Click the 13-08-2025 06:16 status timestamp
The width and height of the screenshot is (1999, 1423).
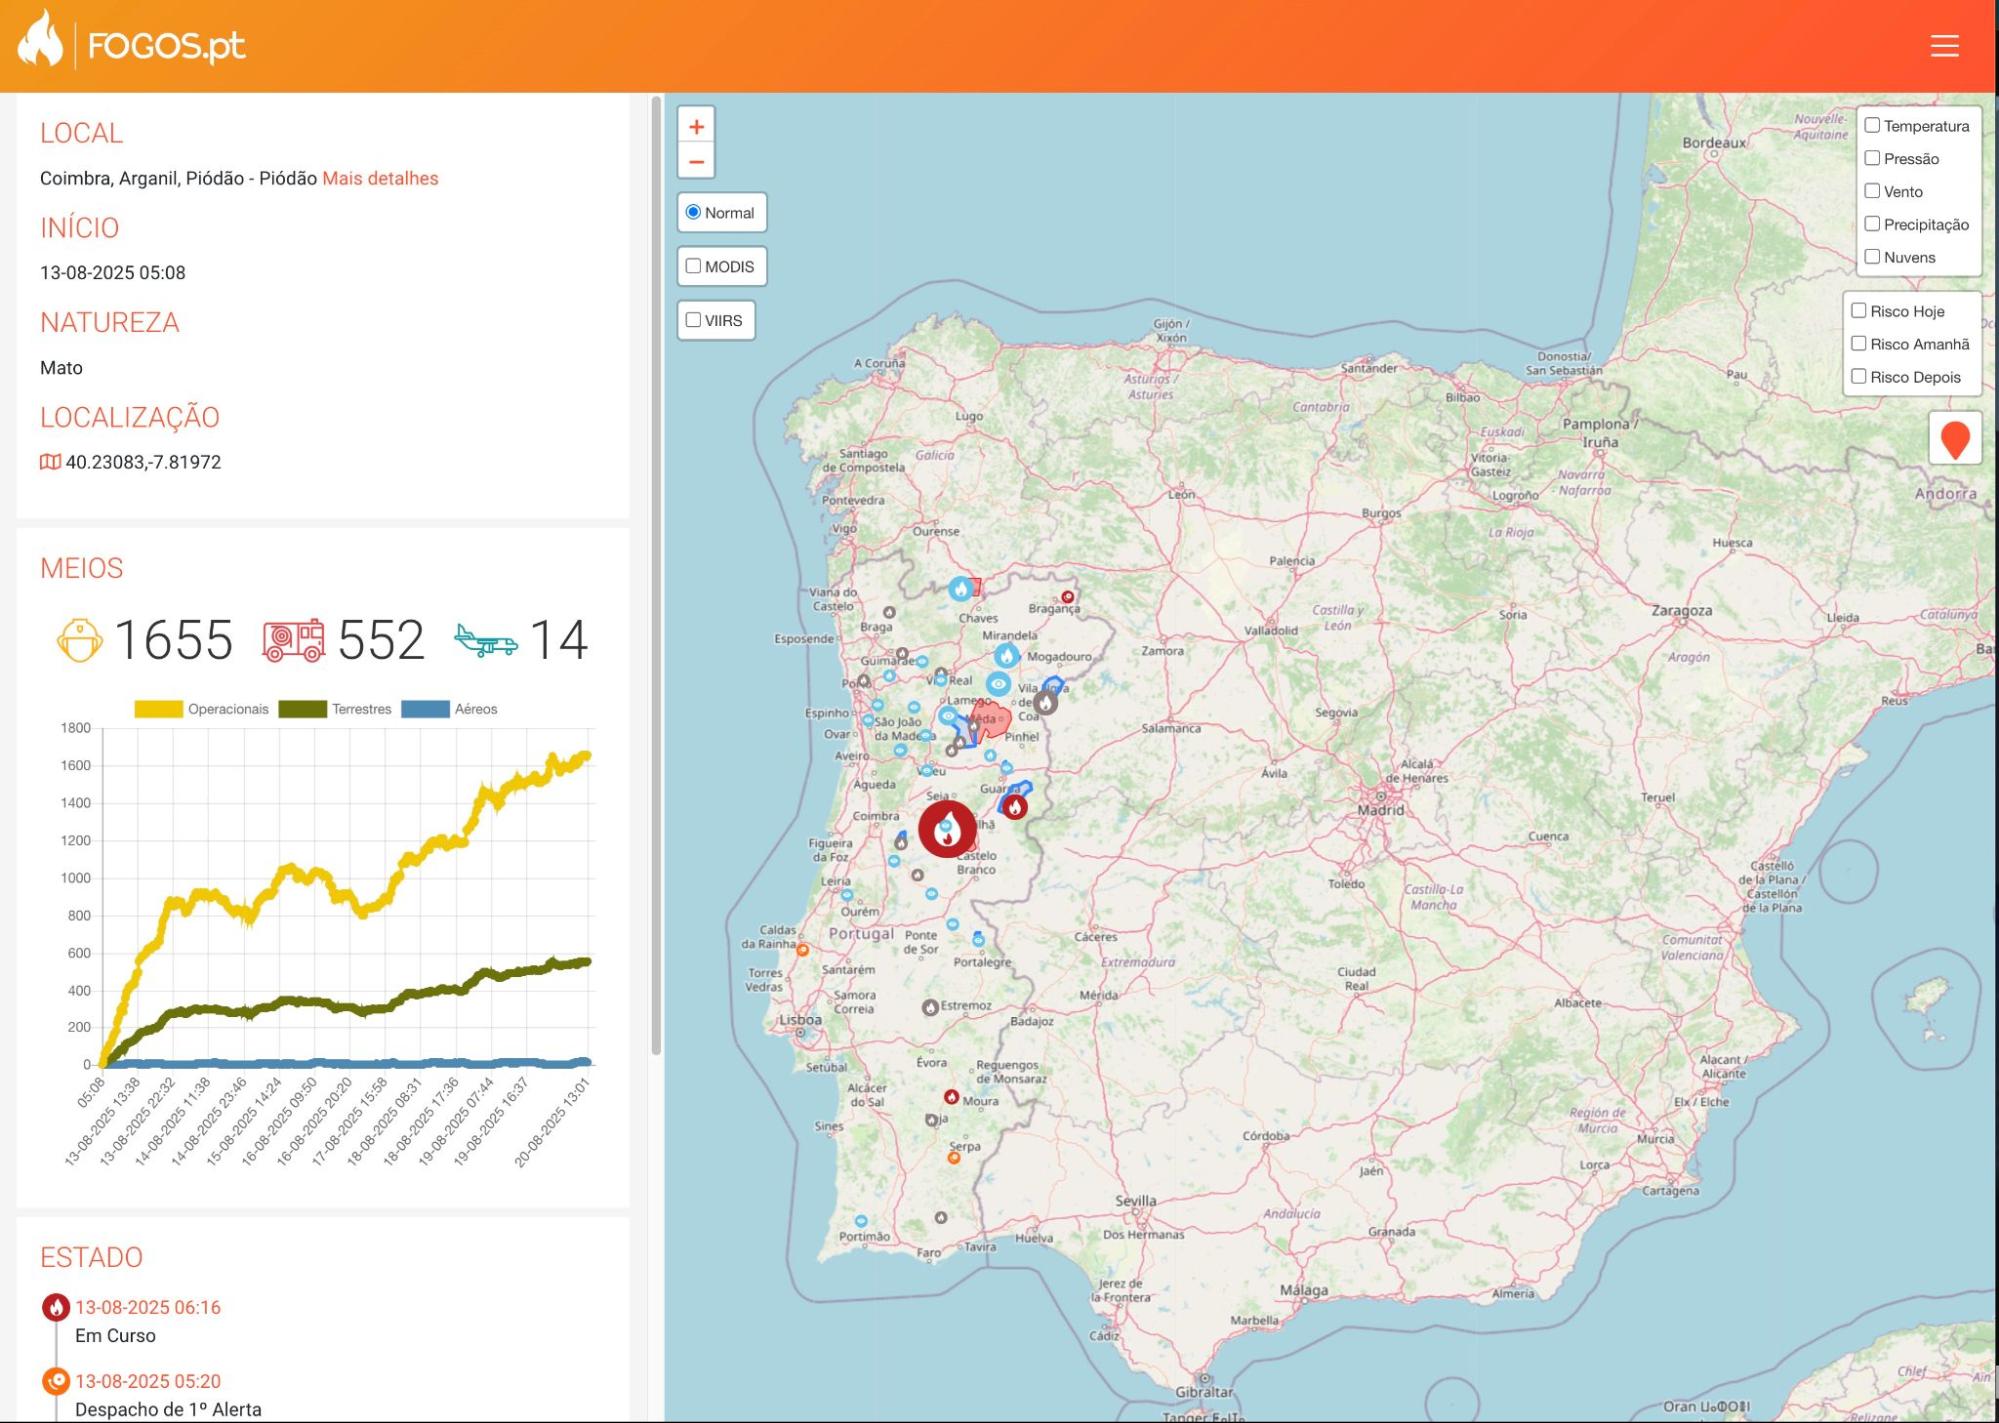(148, 1307)
